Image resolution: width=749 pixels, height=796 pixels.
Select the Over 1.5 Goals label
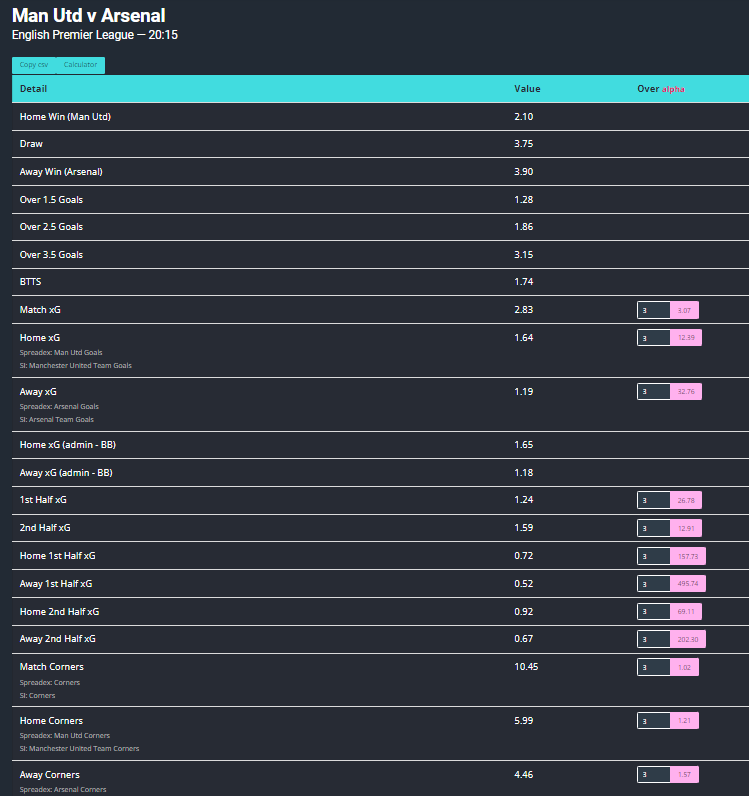click(x=51, y=200)
